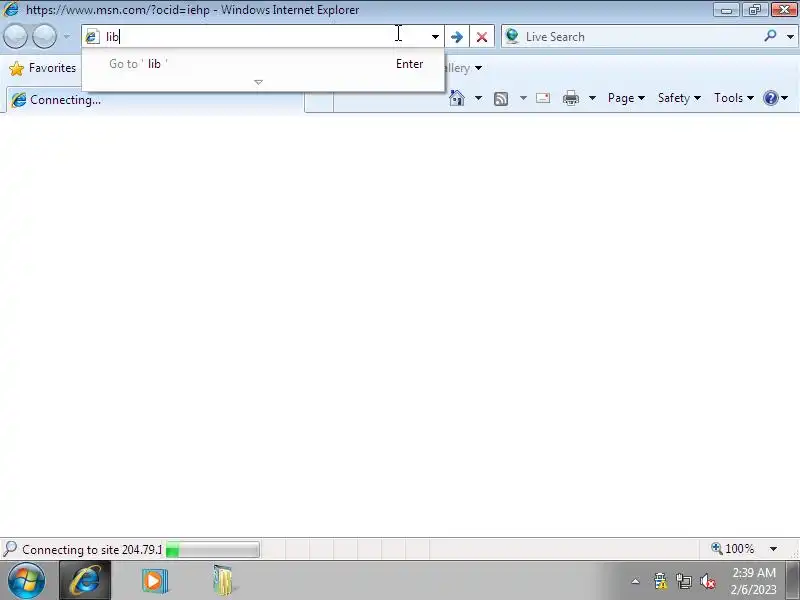Click the Action Center flag tray icon
The image size is (800, 600).
click(x=661, y=581)
